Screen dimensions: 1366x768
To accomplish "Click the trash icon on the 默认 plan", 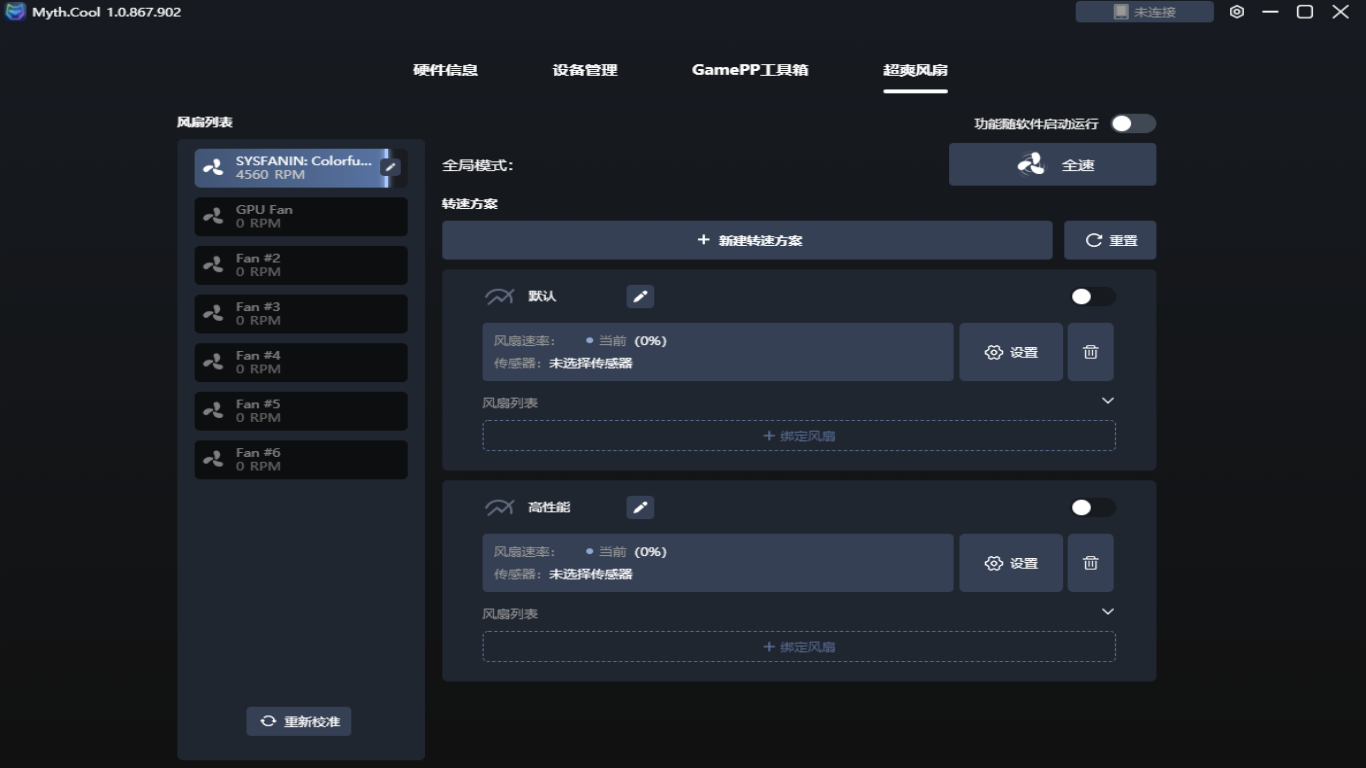I will click(1090, 352).
